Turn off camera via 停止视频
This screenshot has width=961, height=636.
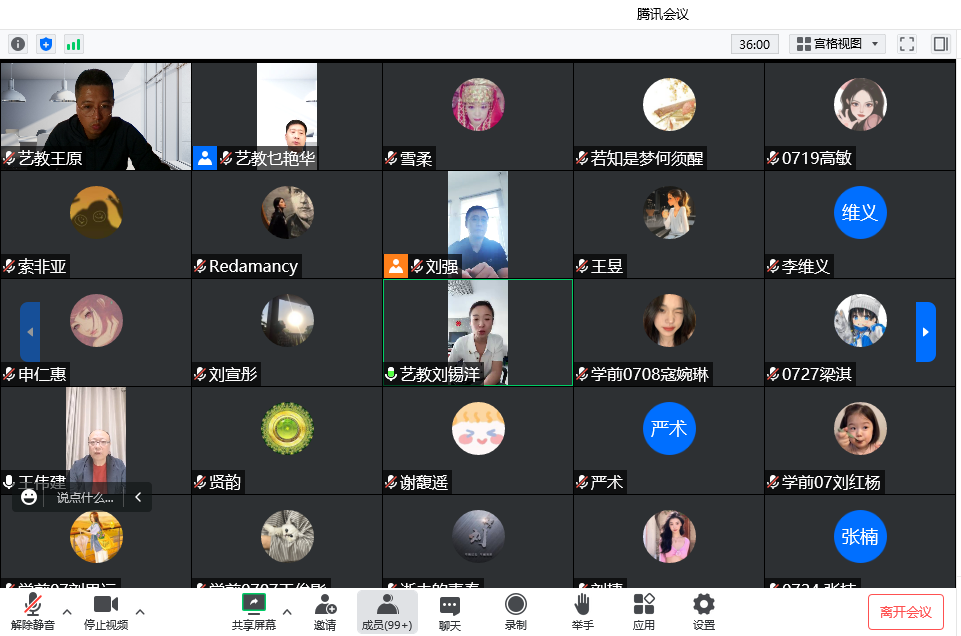[105, 611]
